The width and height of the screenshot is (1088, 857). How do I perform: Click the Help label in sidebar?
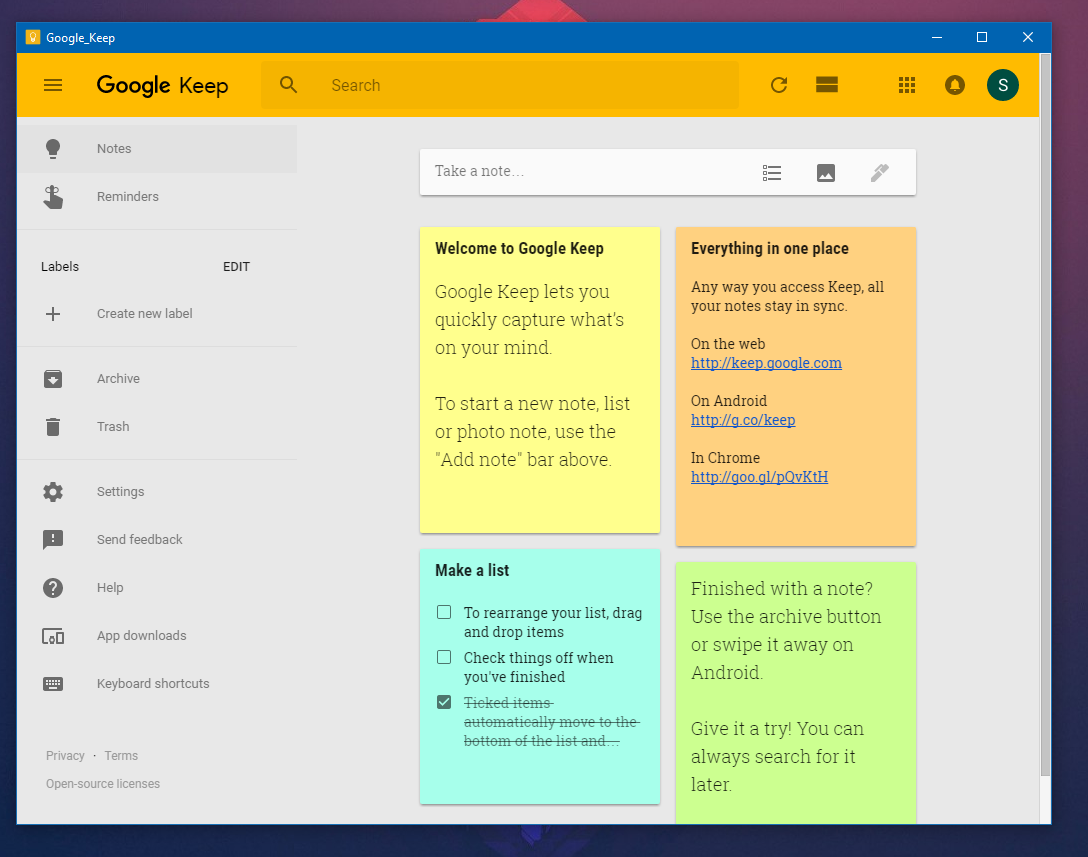click(x=110, y=588)
